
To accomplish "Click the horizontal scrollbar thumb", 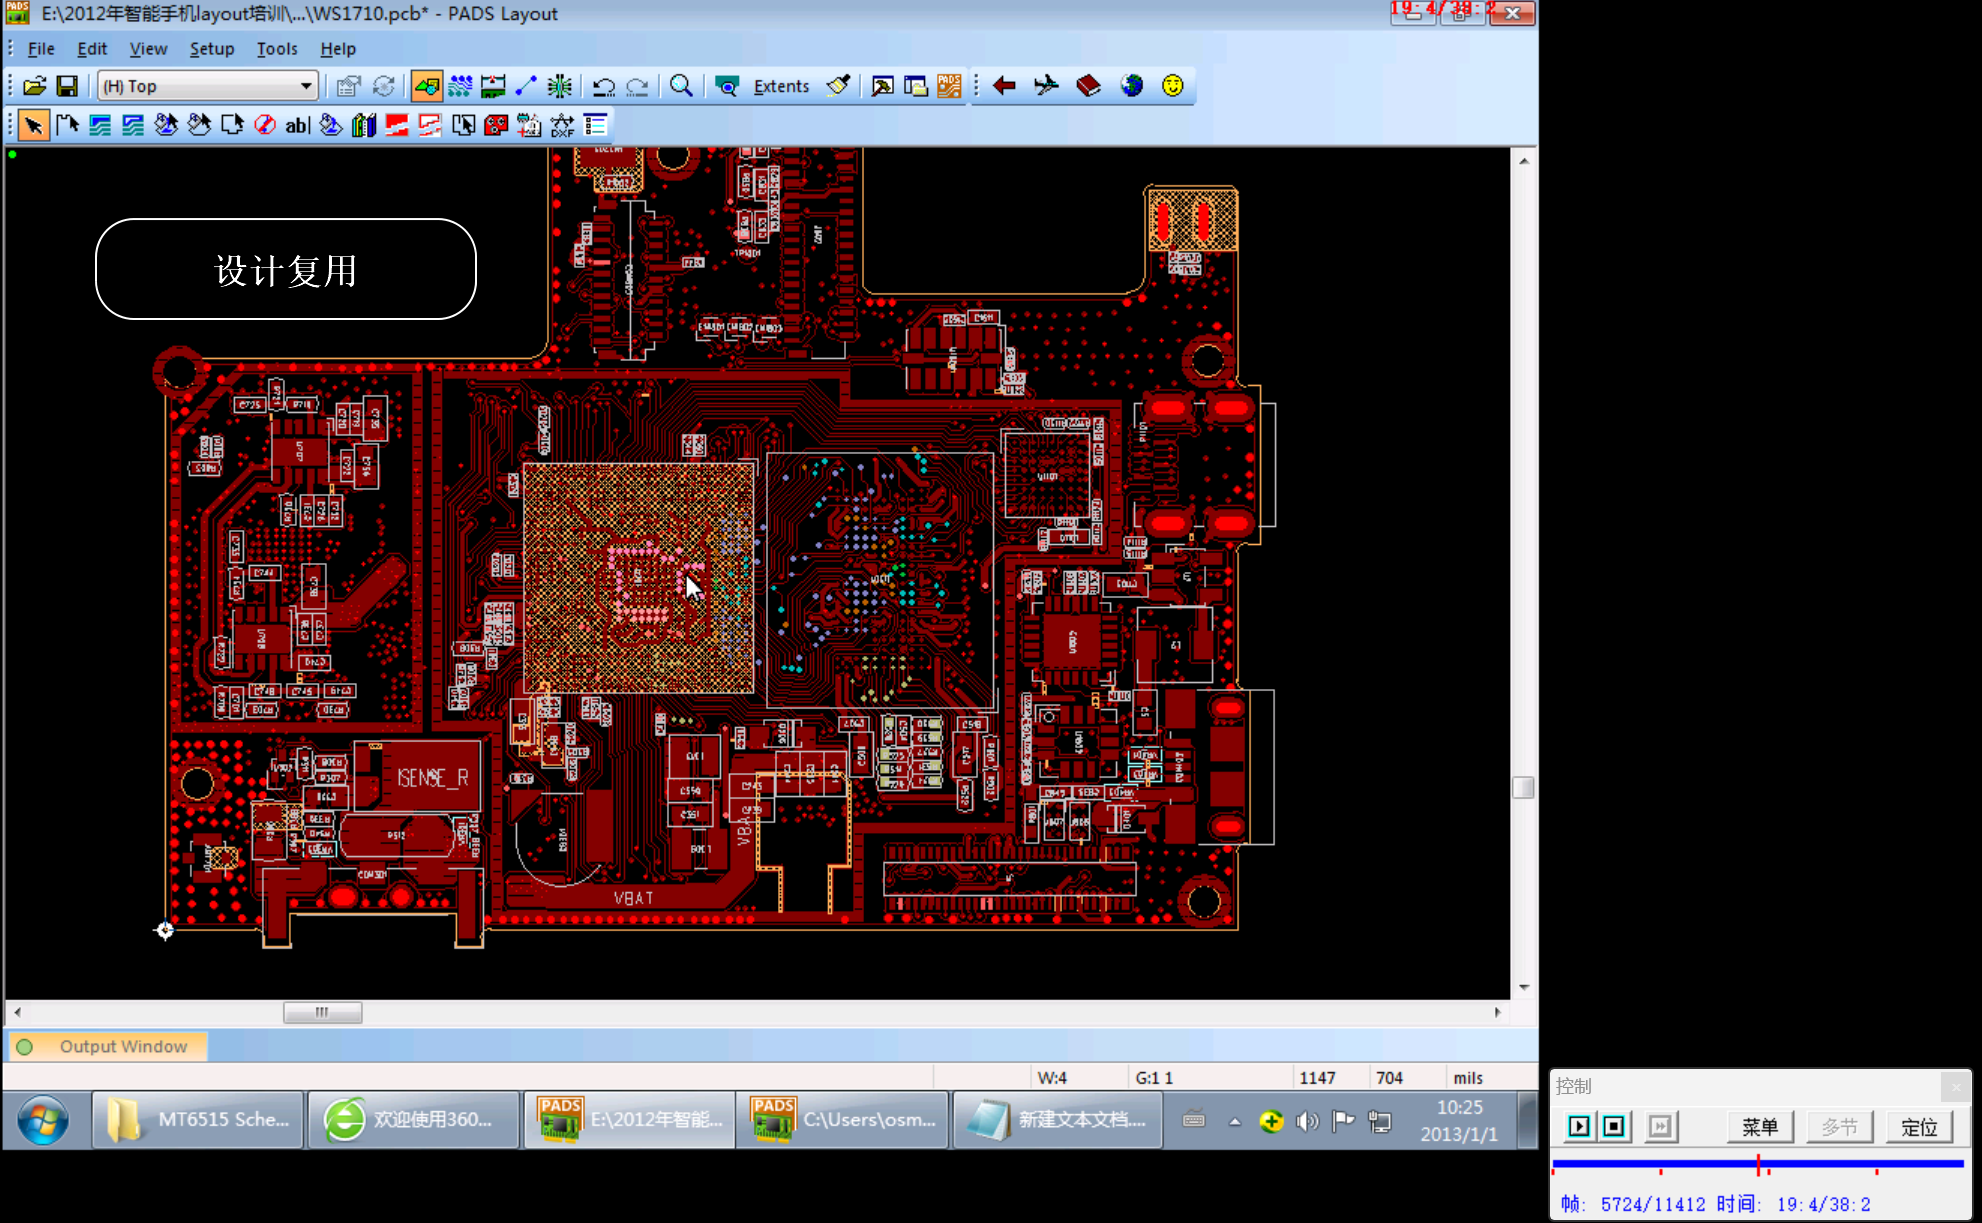I will click(x=322, y=1012).
